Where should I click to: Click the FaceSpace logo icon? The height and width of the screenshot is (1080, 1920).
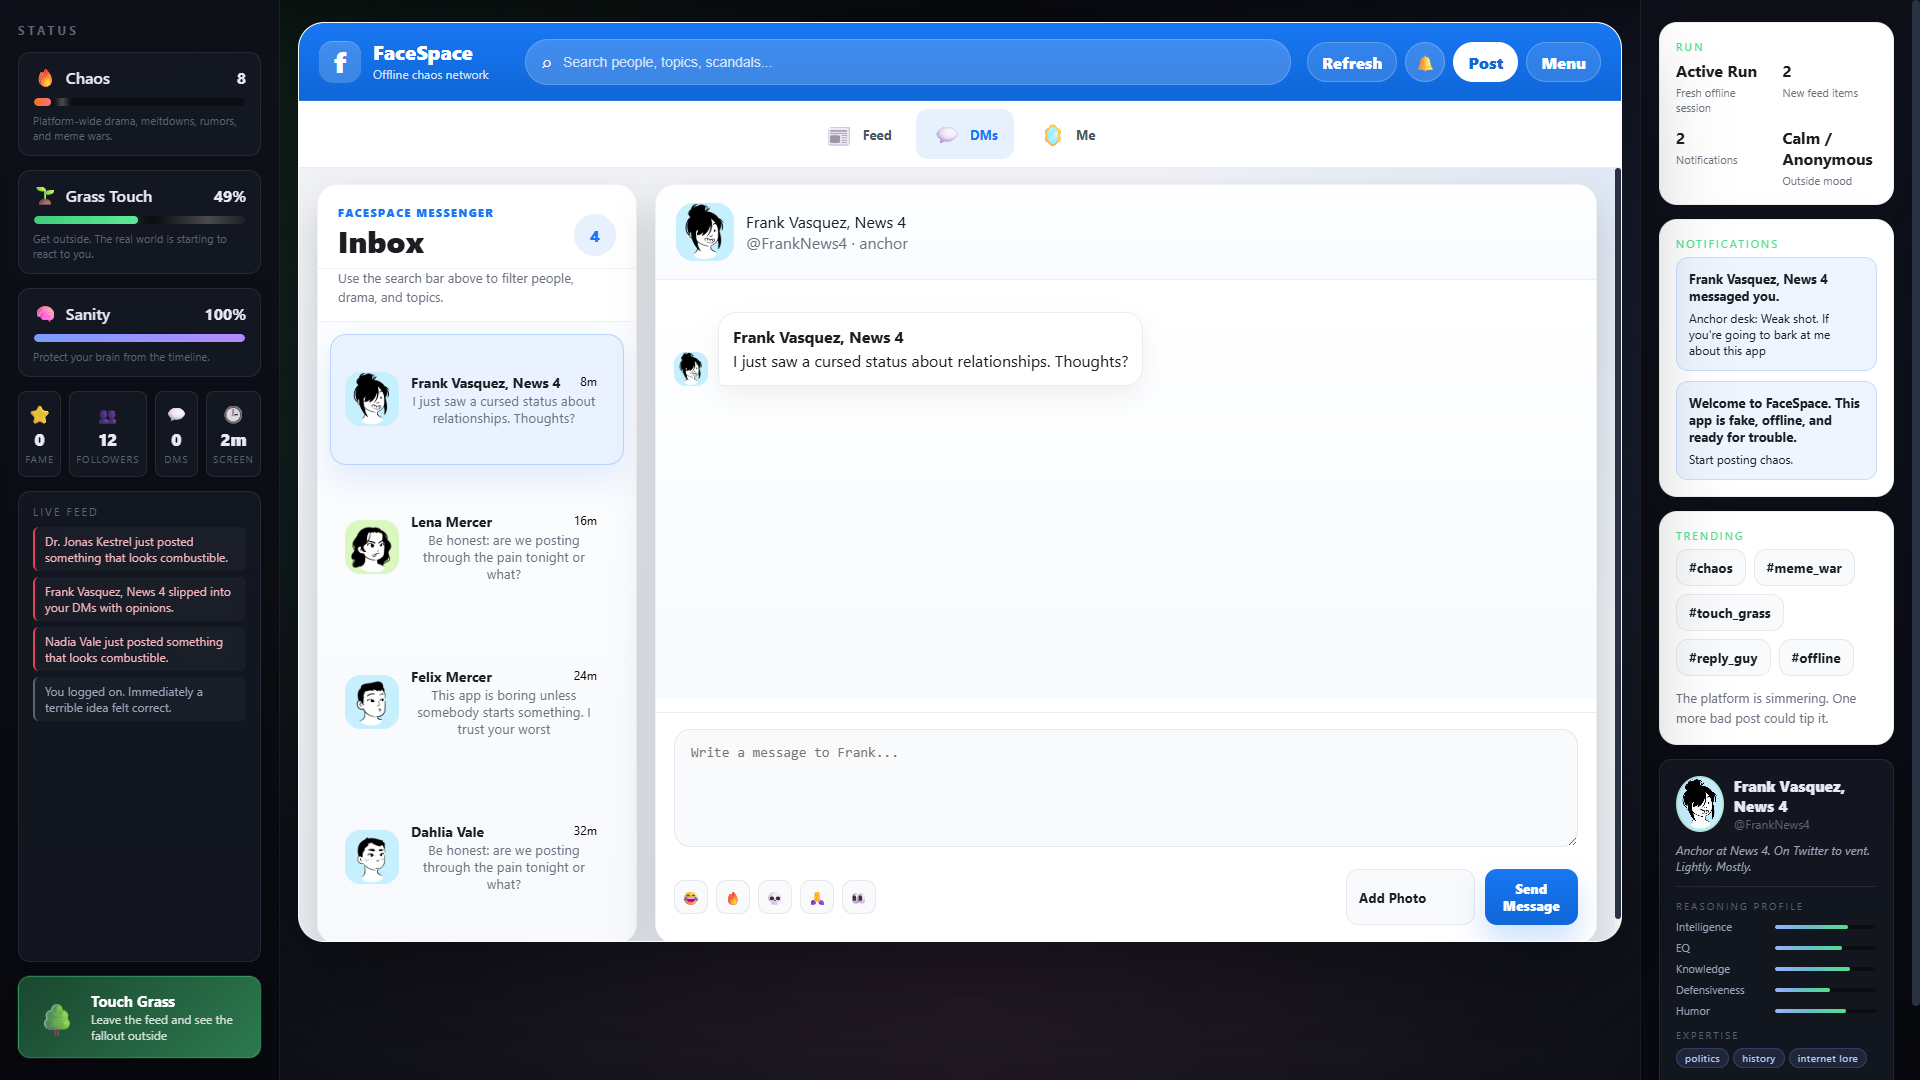tap(340, 62)
